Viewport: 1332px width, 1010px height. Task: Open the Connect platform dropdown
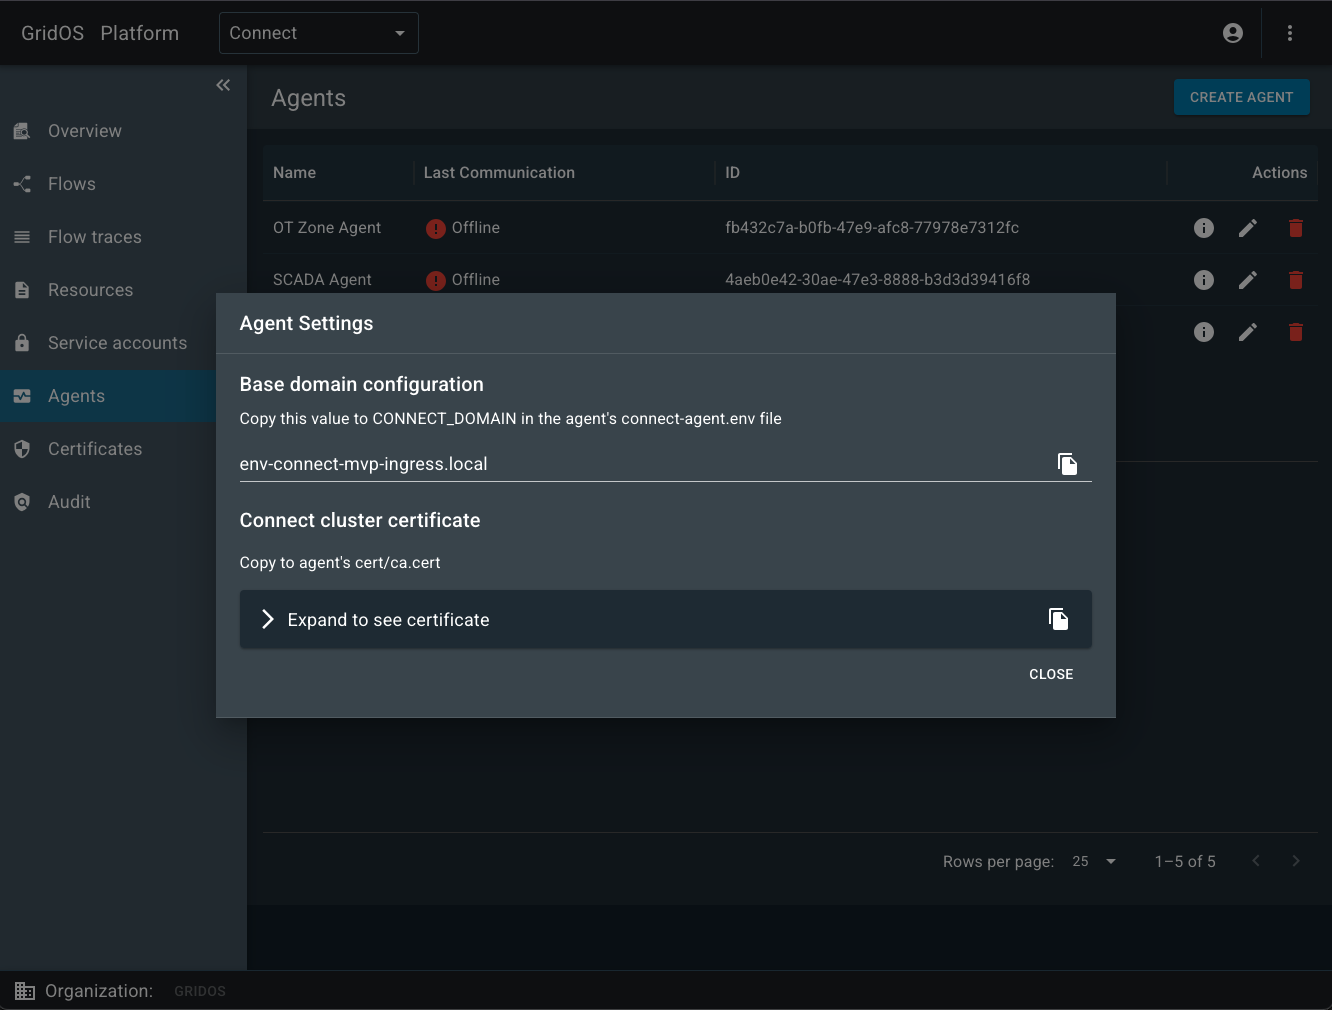(319, 33)
